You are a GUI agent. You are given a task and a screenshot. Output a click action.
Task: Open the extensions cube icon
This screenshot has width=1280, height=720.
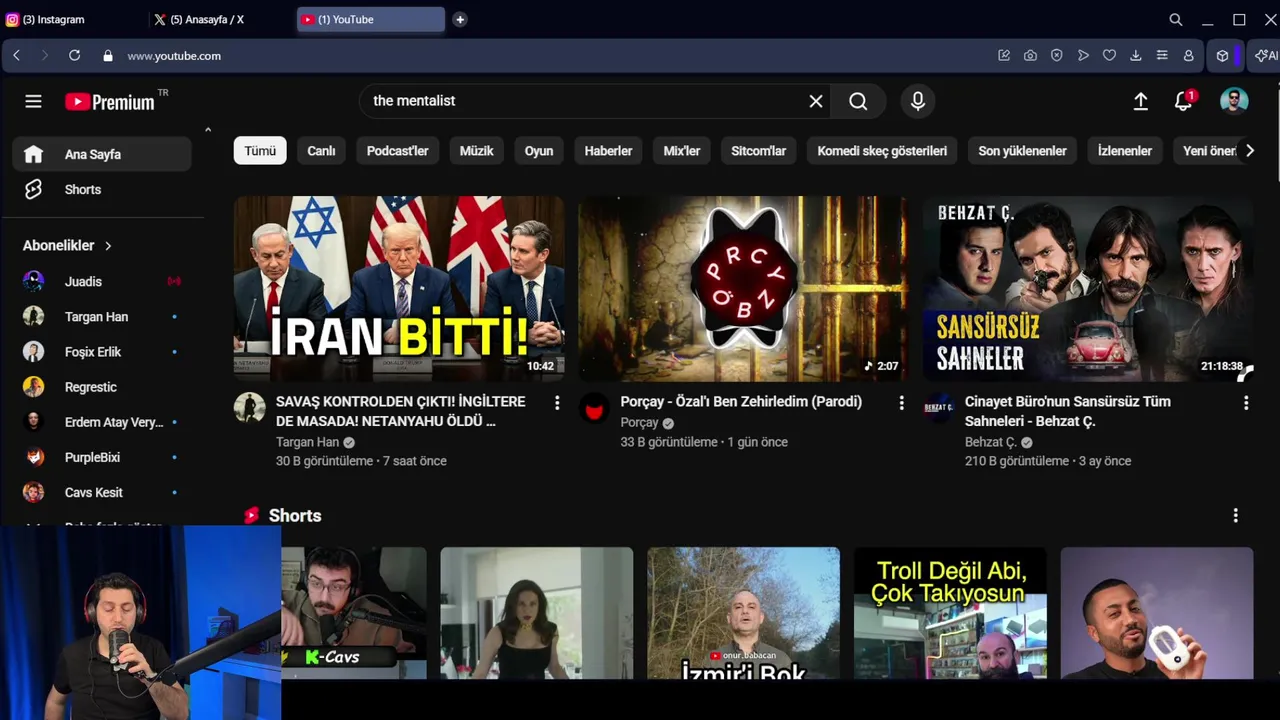(1222, 56)
